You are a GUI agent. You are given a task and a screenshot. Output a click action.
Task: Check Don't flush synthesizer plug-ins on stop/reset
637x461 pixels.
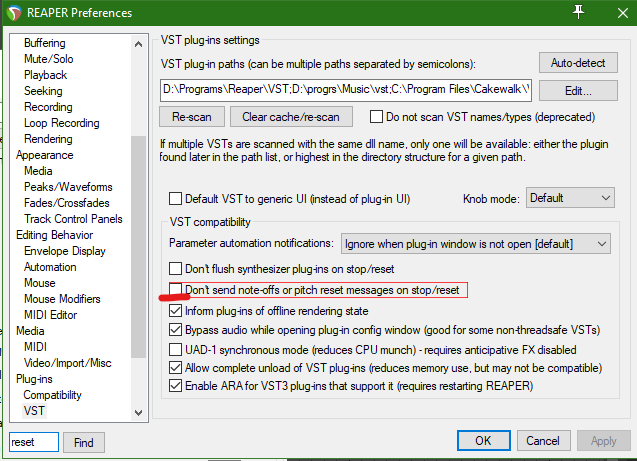(x=176, y=269)
